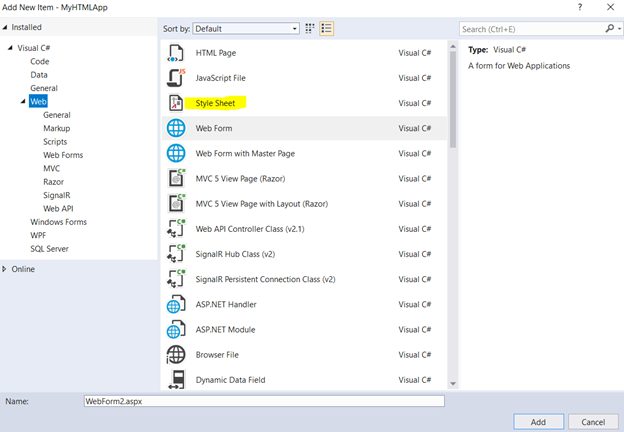Click the SignalR Hub Class icon
This screenshot has height=432, width=624.
point(176,254)
